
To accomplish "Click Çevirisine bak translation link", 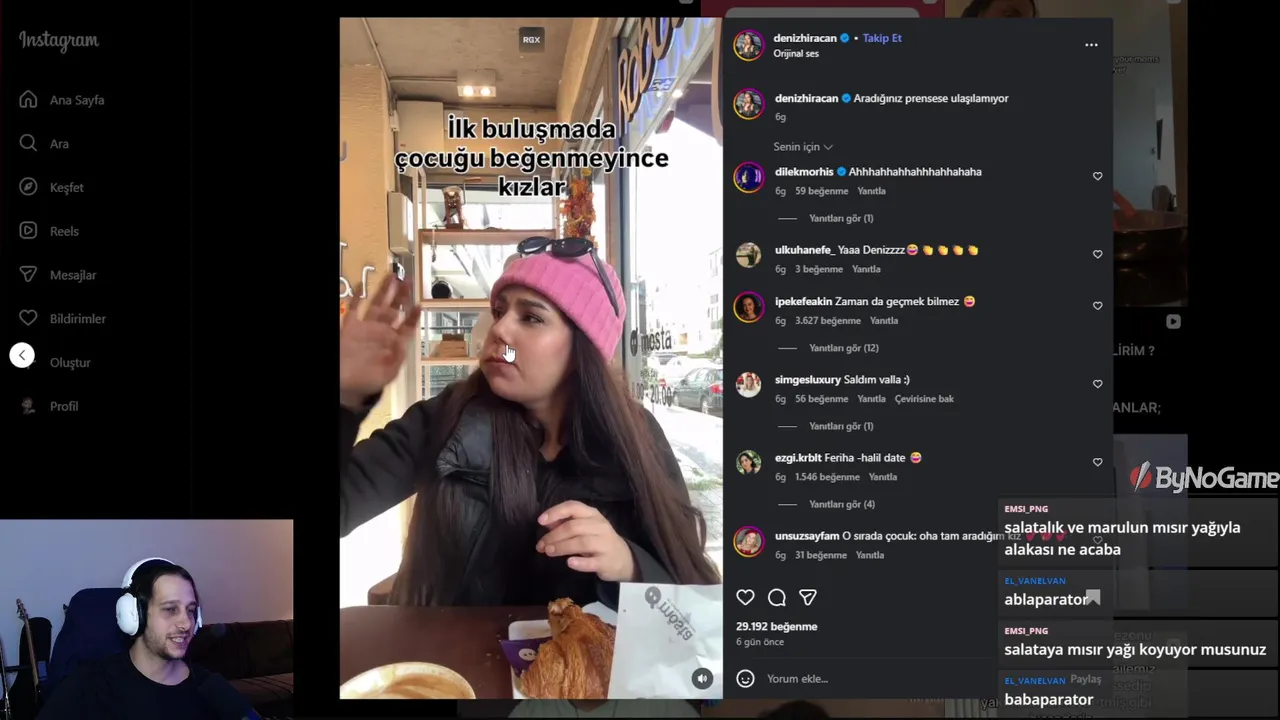I will pyautogui.click(x=924, y=399).
